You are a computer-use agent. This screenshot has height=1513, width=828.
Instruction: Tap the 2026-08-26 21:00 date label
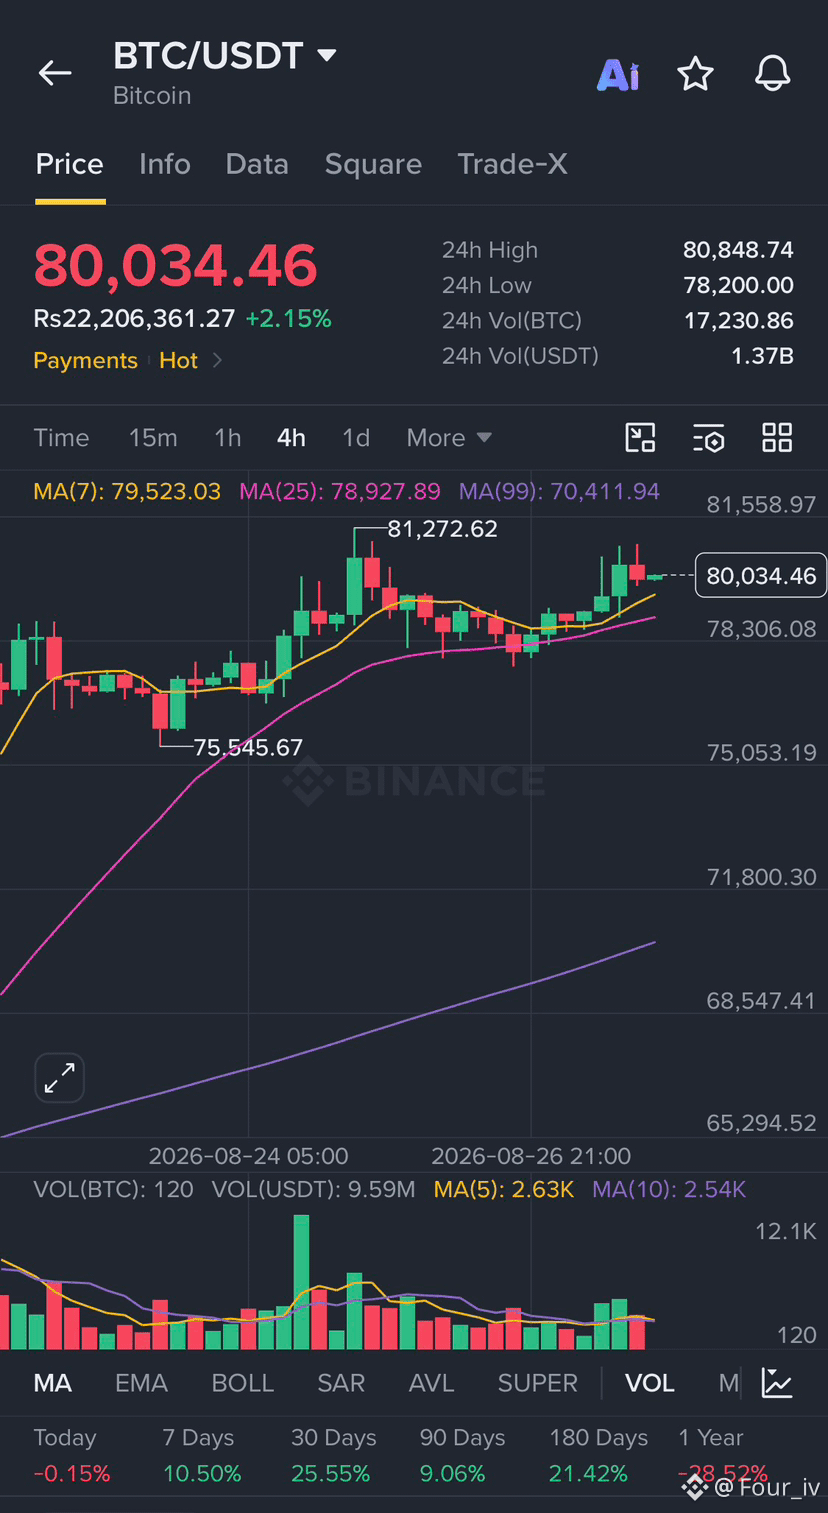tap(531, 1156)
